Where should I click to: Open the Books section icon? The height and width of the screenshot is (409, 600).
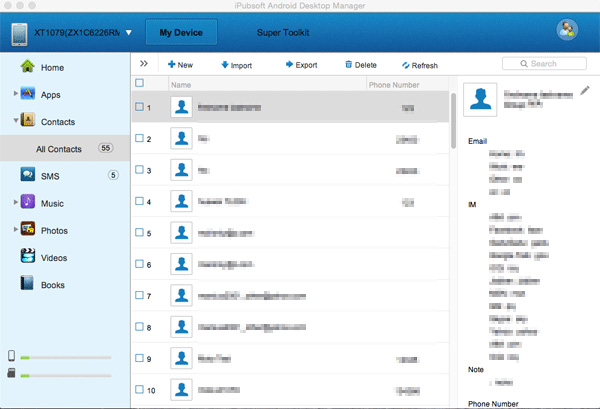point(28,284)
